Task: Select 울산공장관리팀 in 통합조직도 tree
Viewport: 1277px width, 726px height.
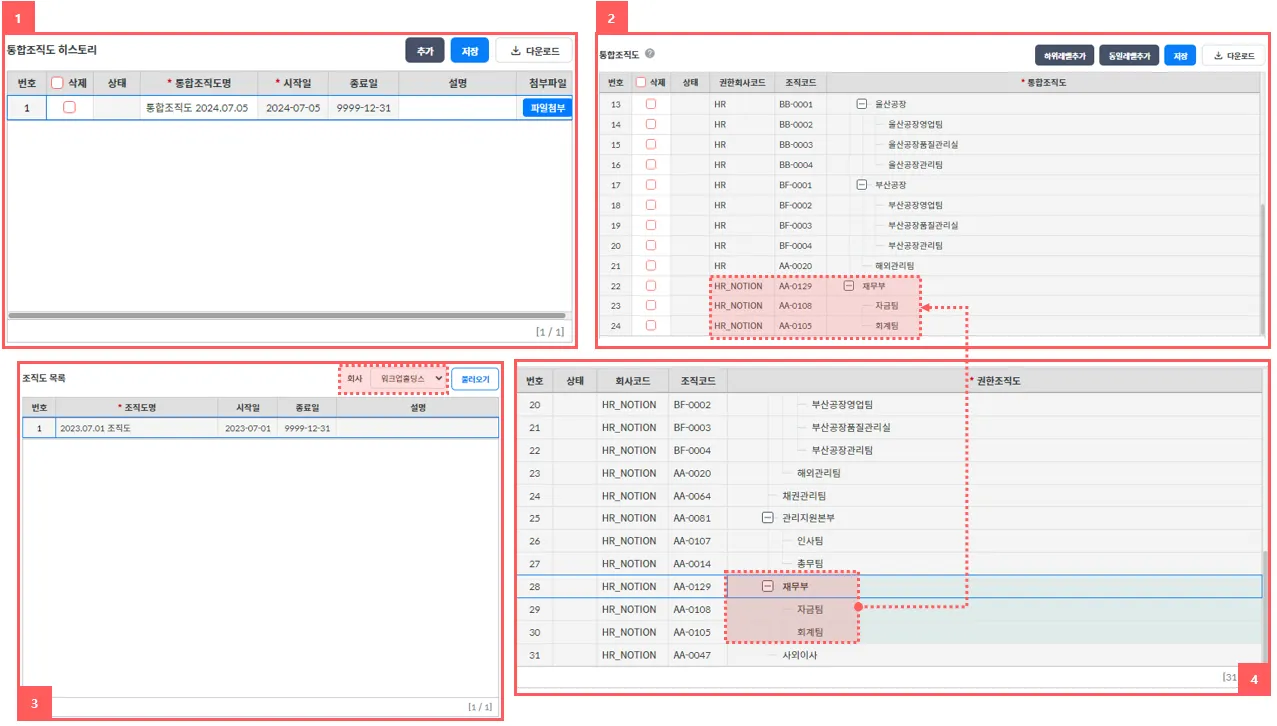Action: click(x=916, y=164)
